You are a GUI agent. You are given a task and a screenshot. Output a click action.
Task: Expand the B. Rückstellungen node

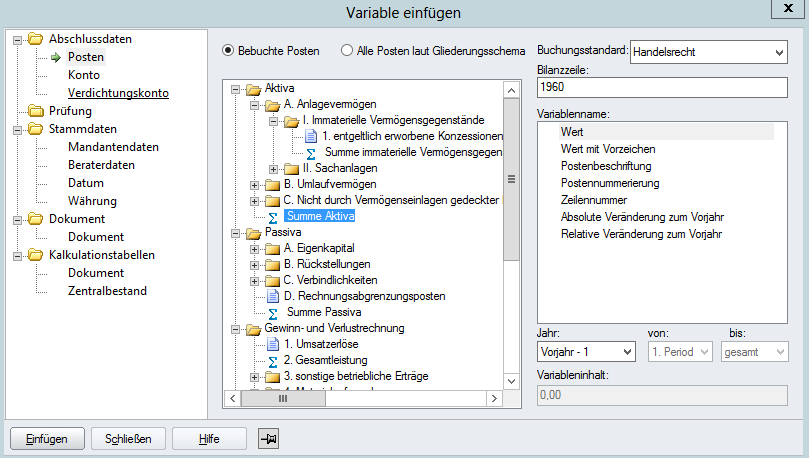tap(254, 265)
